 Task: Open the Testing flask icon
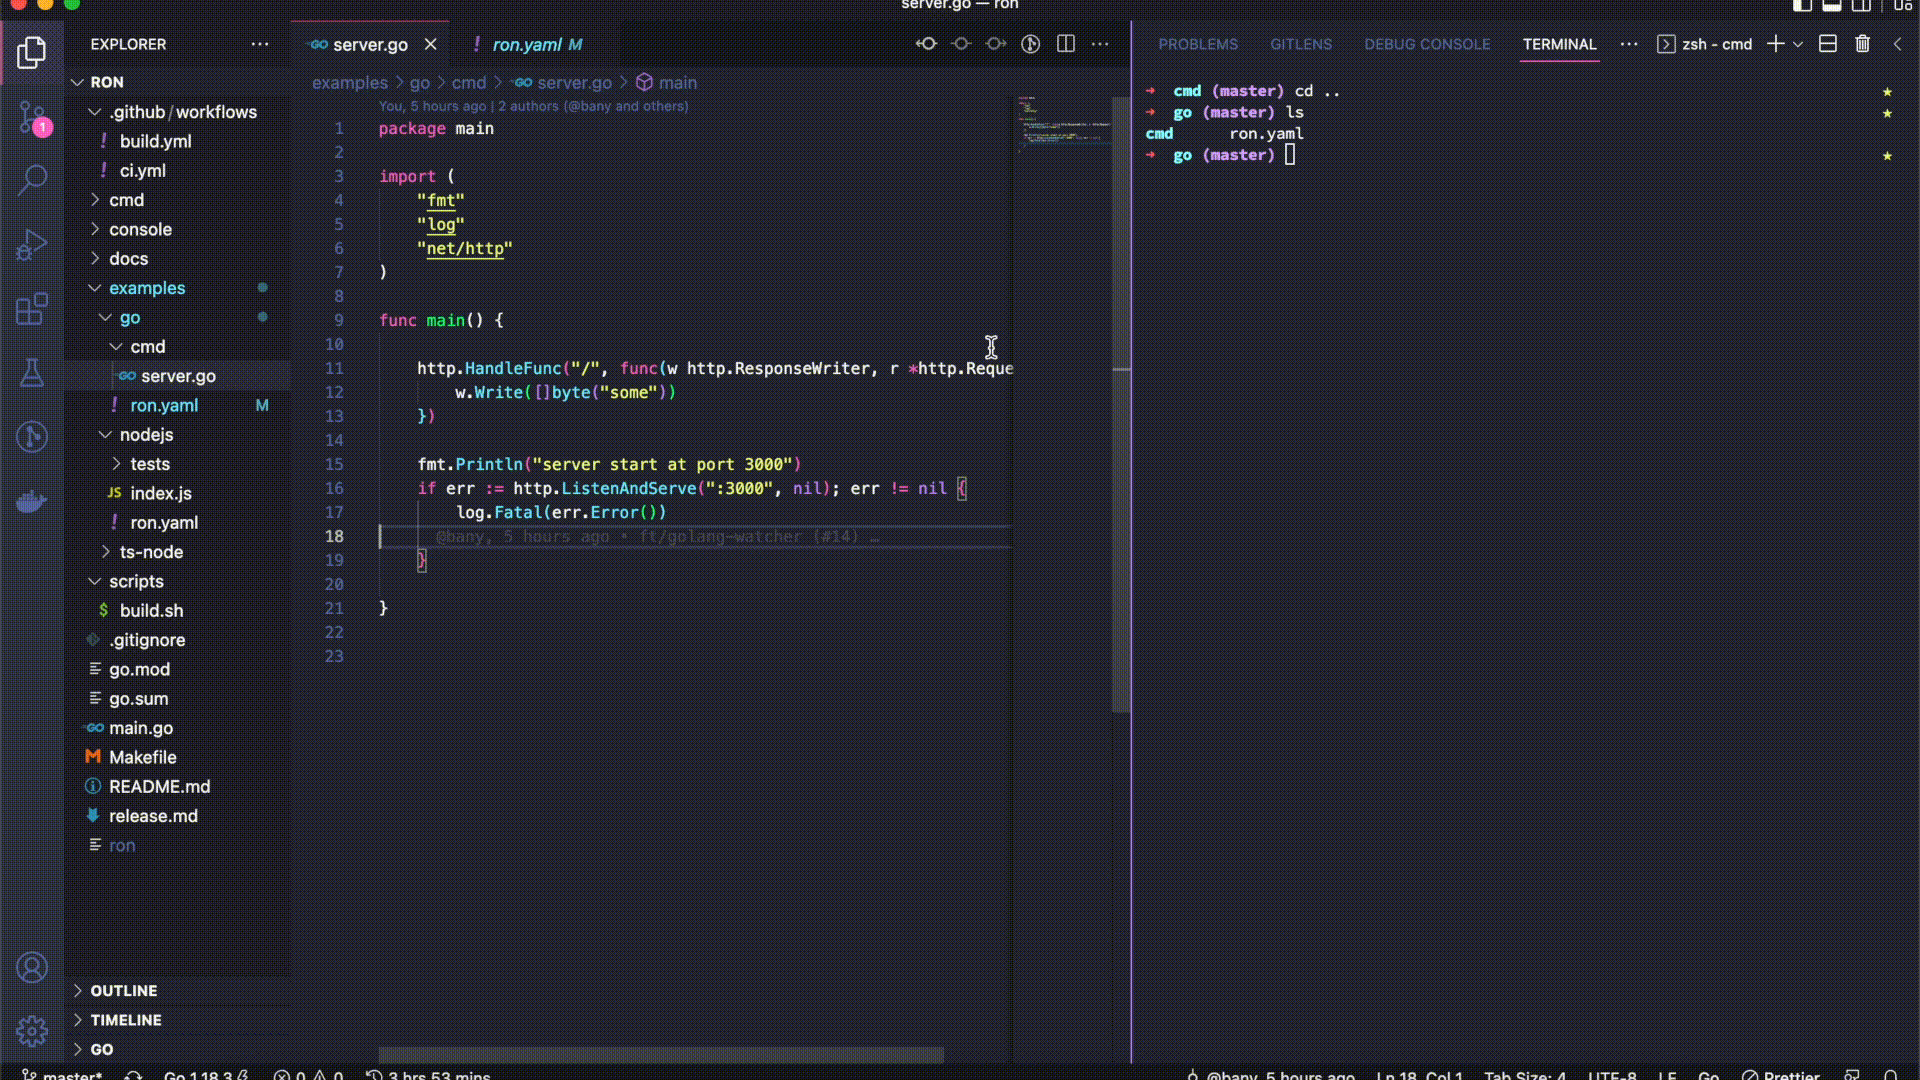pos(32,373)
